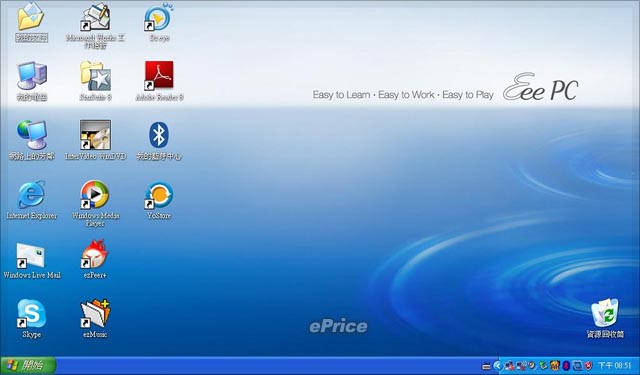The width and height of the screenshot is (640, 375).
Task: Open the Recycle Bin icon
Action: tap(605, 313)
